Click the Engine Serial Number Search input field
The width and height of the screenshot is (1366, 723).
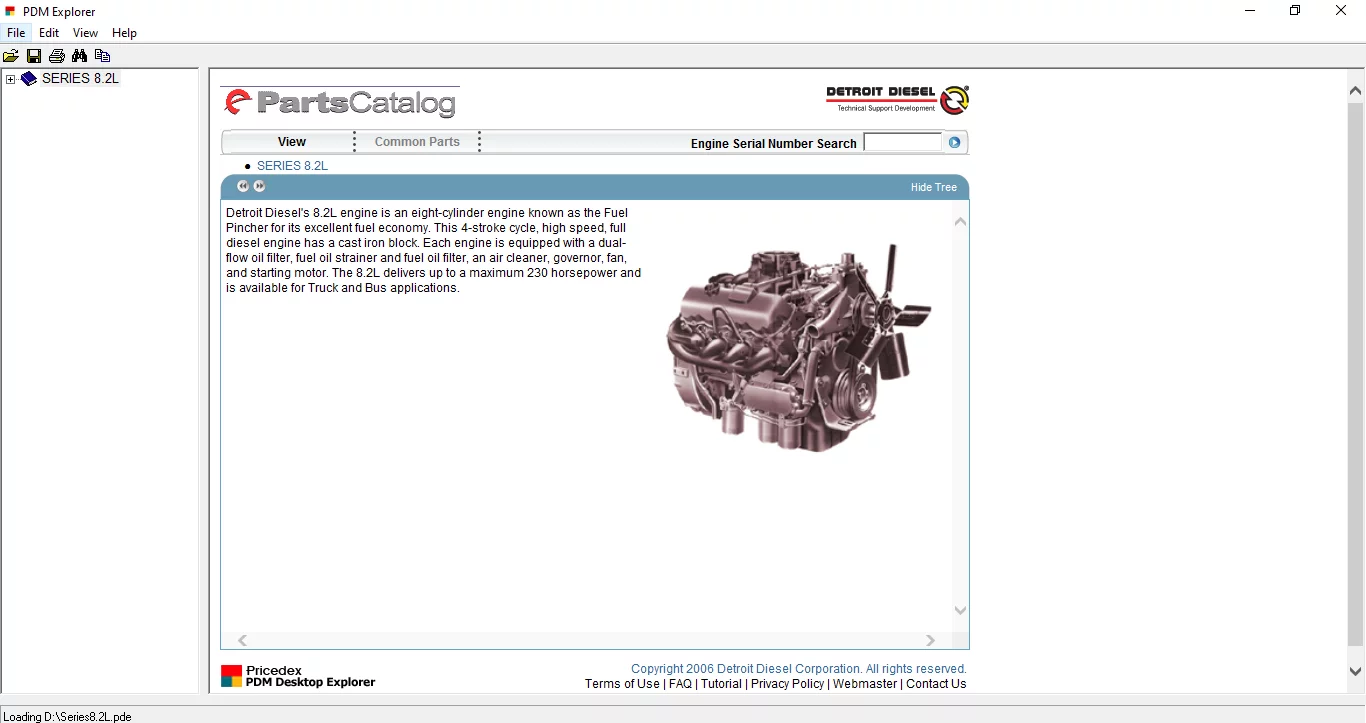point(901,142)
